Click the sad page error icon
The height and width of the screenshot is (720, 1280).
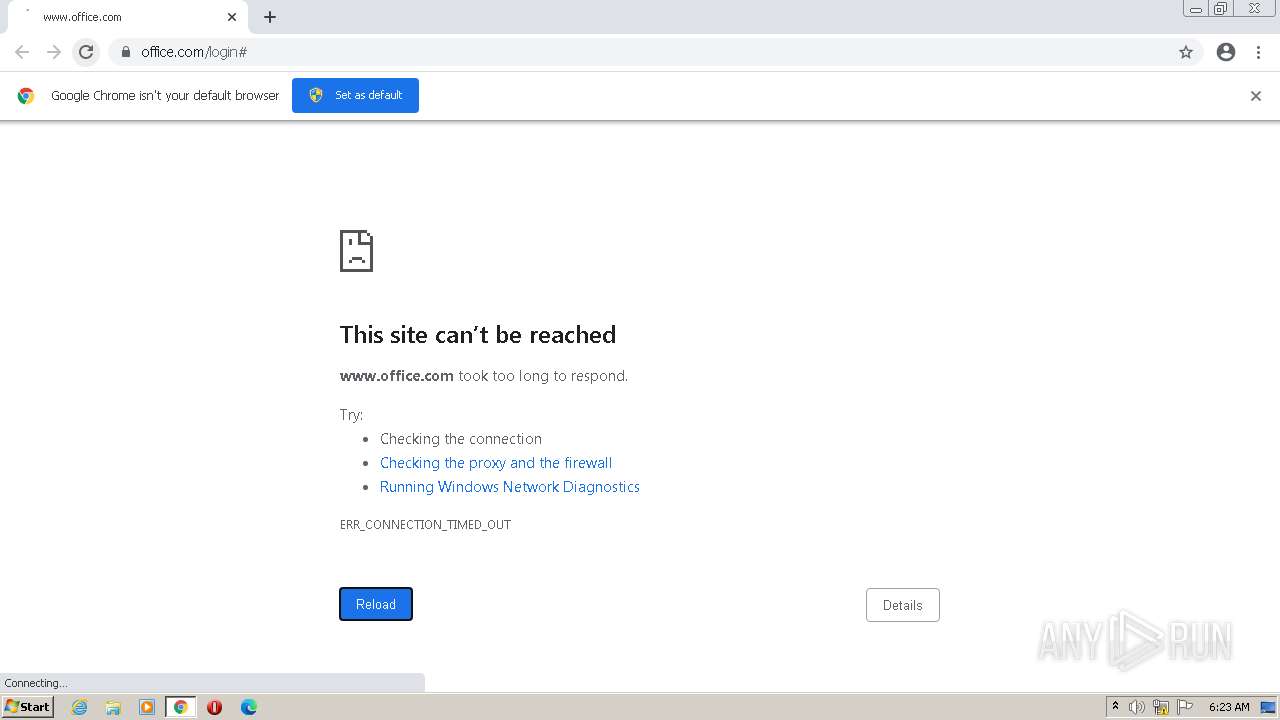[x=356, y=251]
